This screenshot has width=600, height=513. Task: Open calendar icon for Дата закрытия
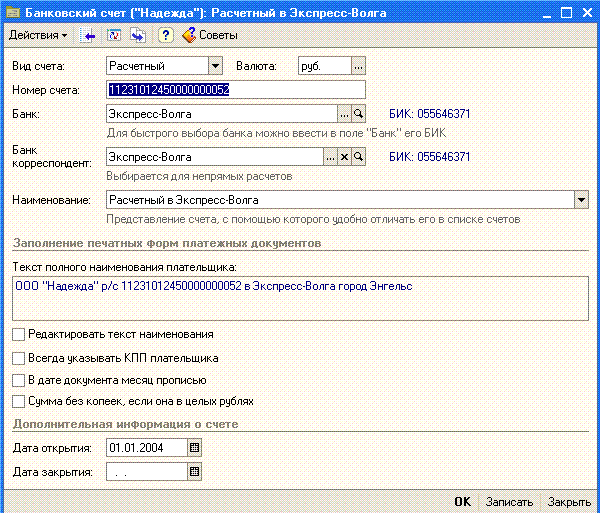tap(194, 472)
